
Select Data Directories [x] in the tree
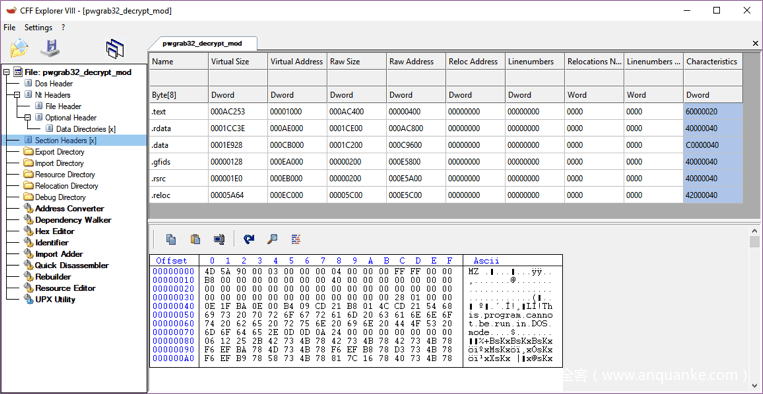coord(86,129)
